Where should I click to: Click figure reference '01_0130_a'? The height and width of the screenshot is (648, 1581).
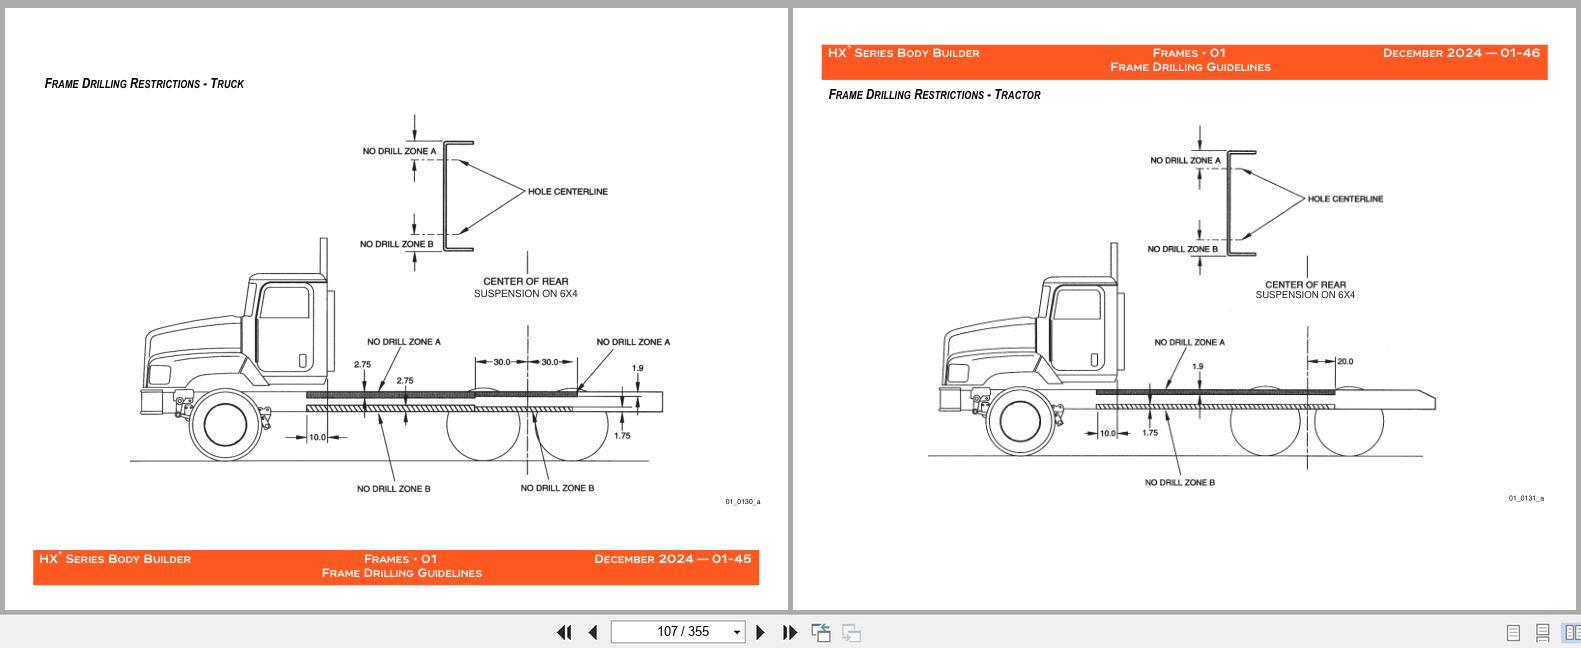pyautogui.click(x=742, y=502)
